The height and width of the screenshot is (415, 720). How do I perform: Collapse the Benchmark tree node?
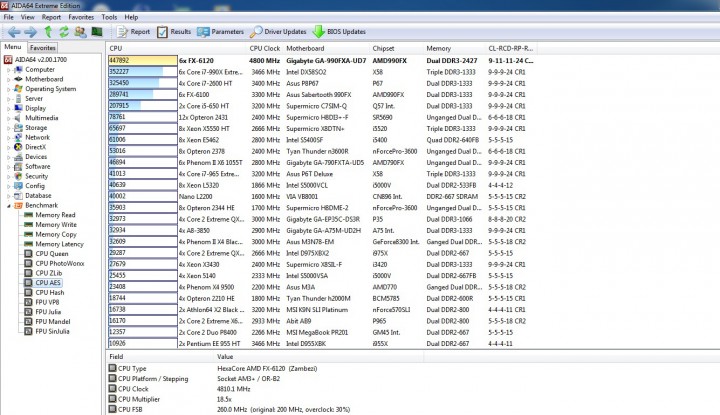(x=8, y=206)
